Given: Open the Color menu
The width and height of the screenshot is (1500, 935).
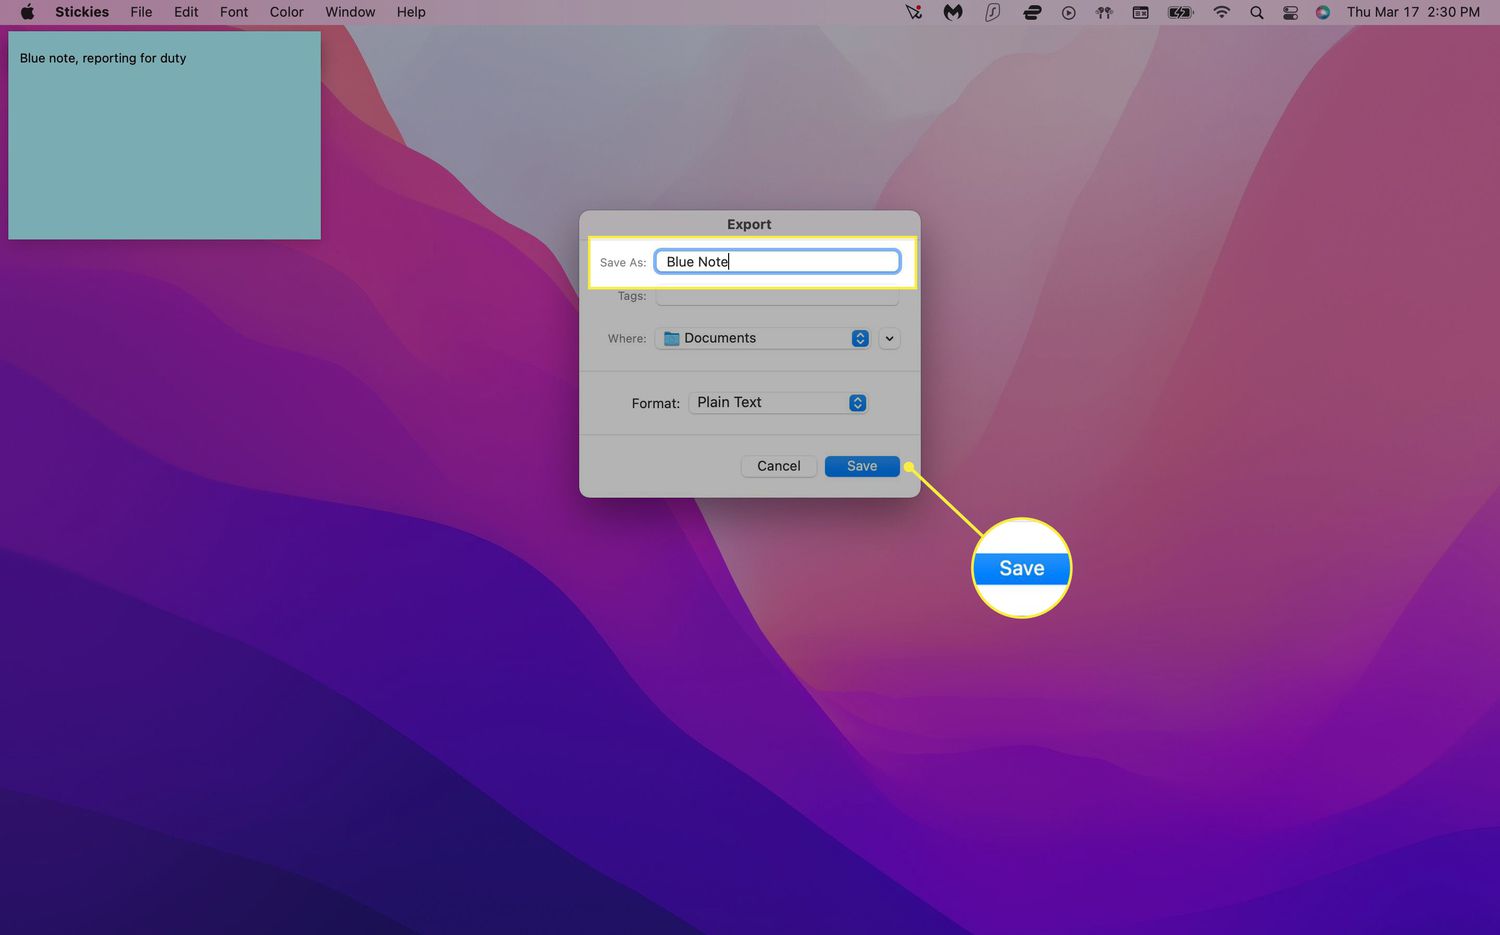Looking at the screenshot, I should point(286,12).
